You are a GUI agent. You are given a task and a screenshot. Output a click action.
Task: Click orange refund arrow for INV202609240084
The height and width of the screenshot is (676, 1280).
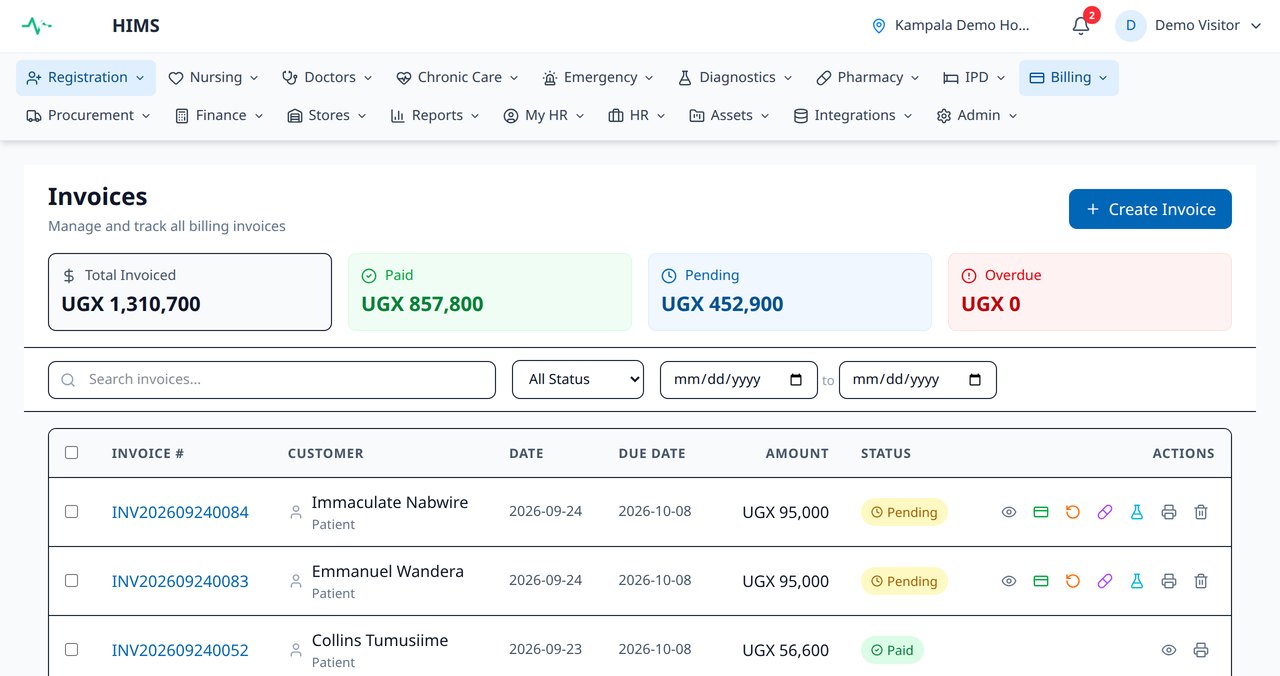[1073, 512]
